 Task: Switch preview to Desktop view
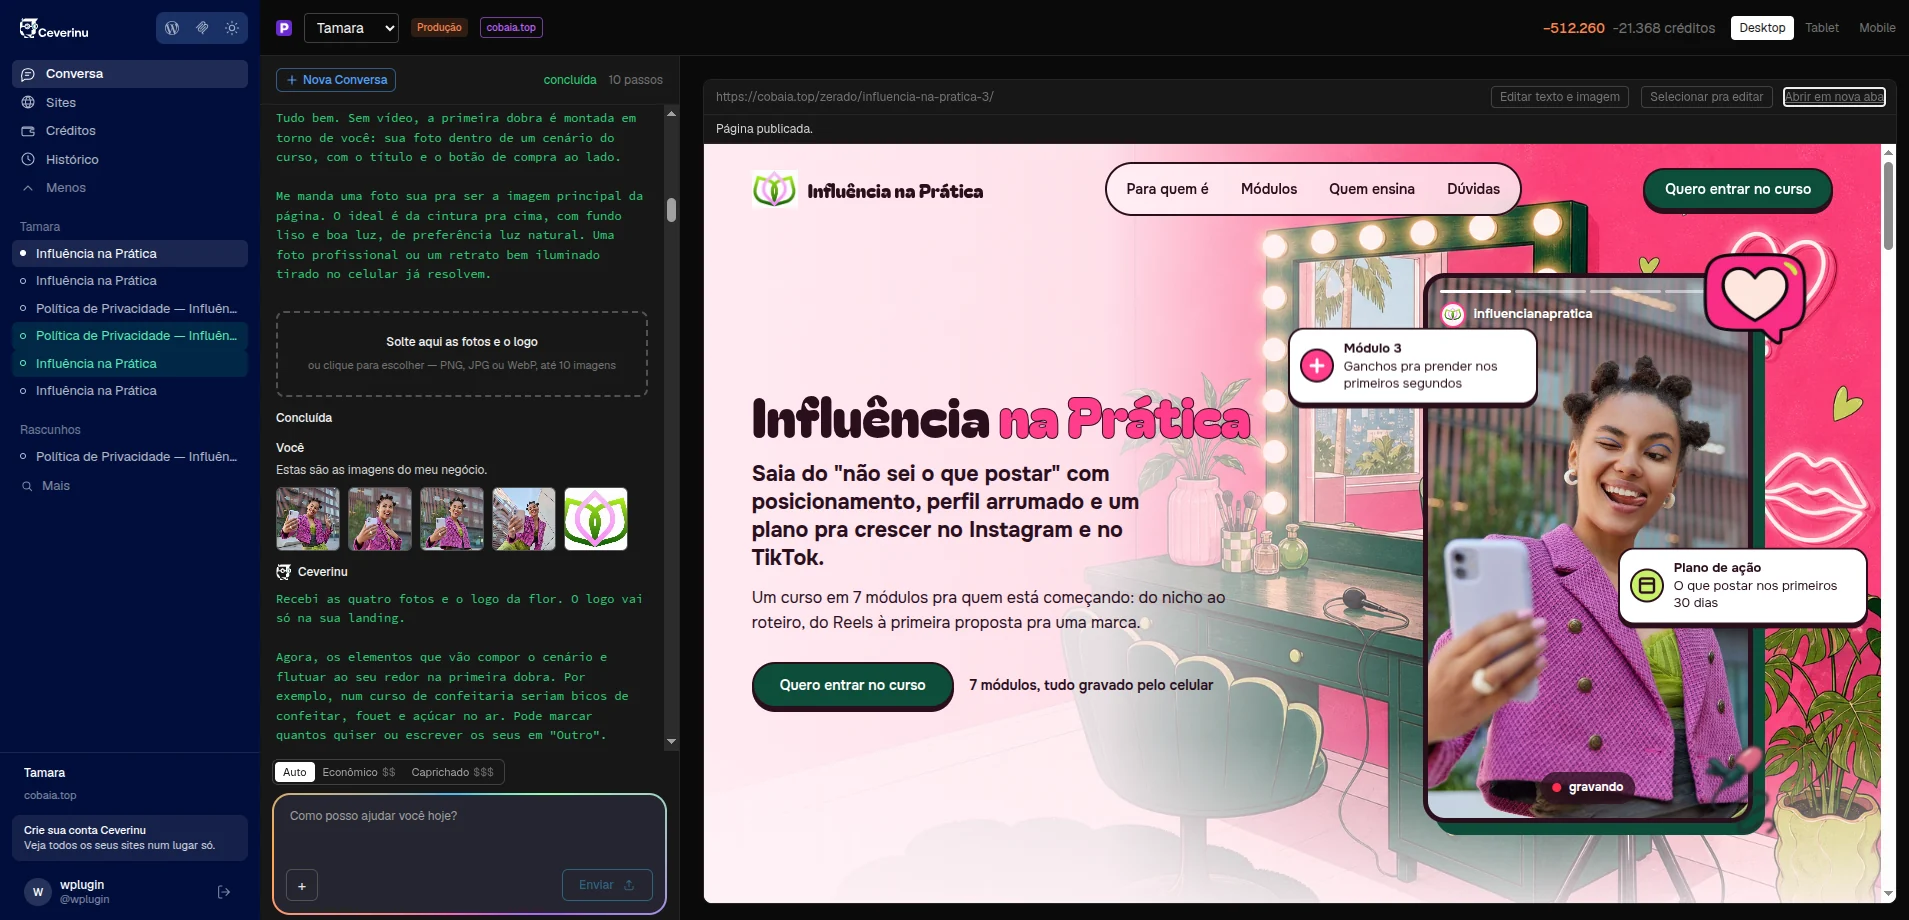point(1762,28)
